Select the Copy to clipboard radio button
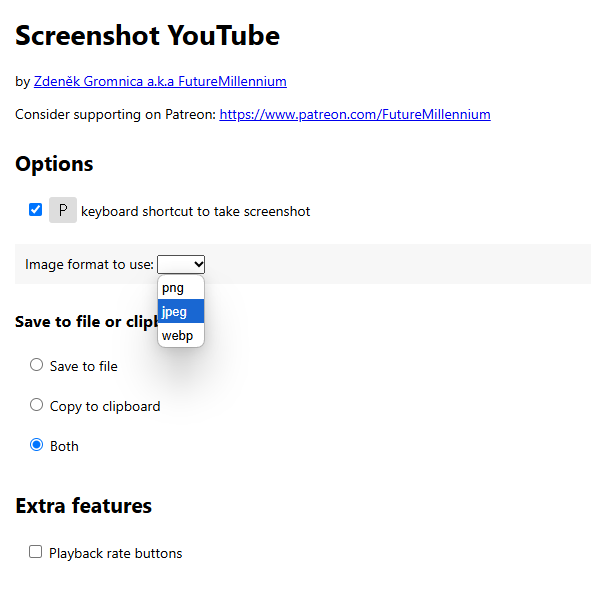The width and height of the screenshot is (591, 595). tap(36, 405)
